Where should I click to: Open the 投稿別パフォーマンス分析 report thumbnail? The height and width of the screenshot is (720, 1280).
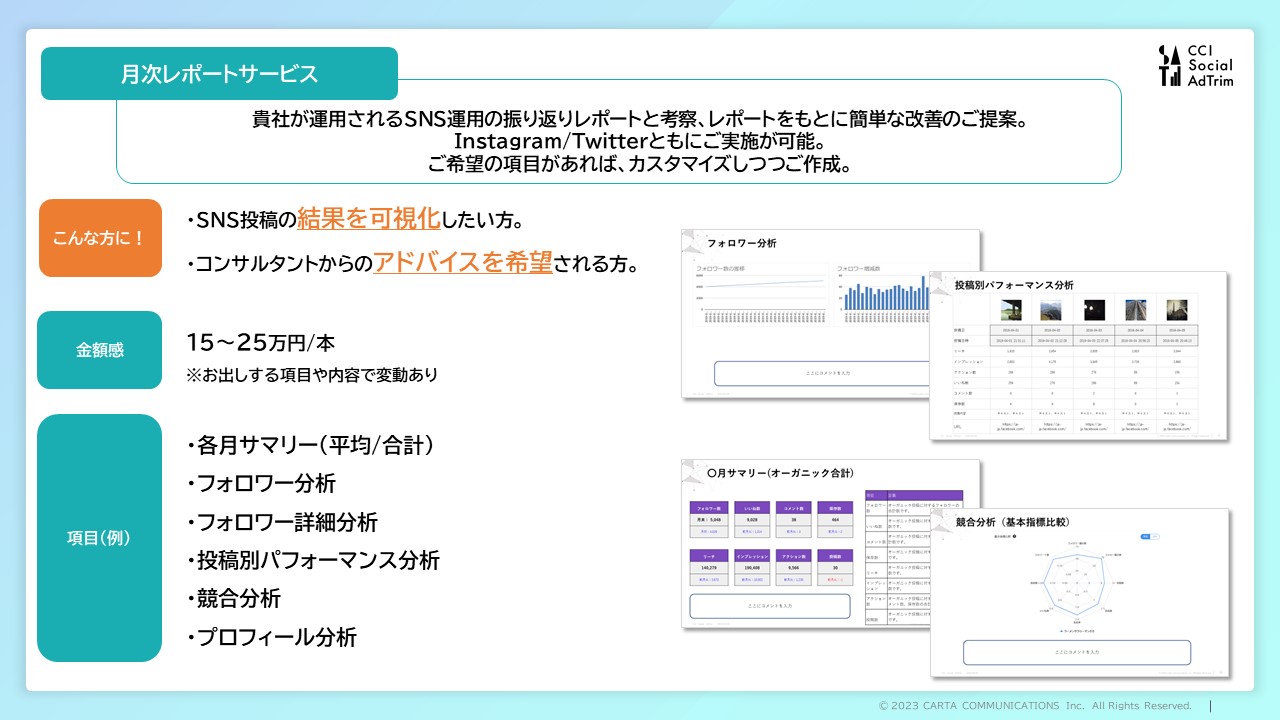tap(1079, 355)
